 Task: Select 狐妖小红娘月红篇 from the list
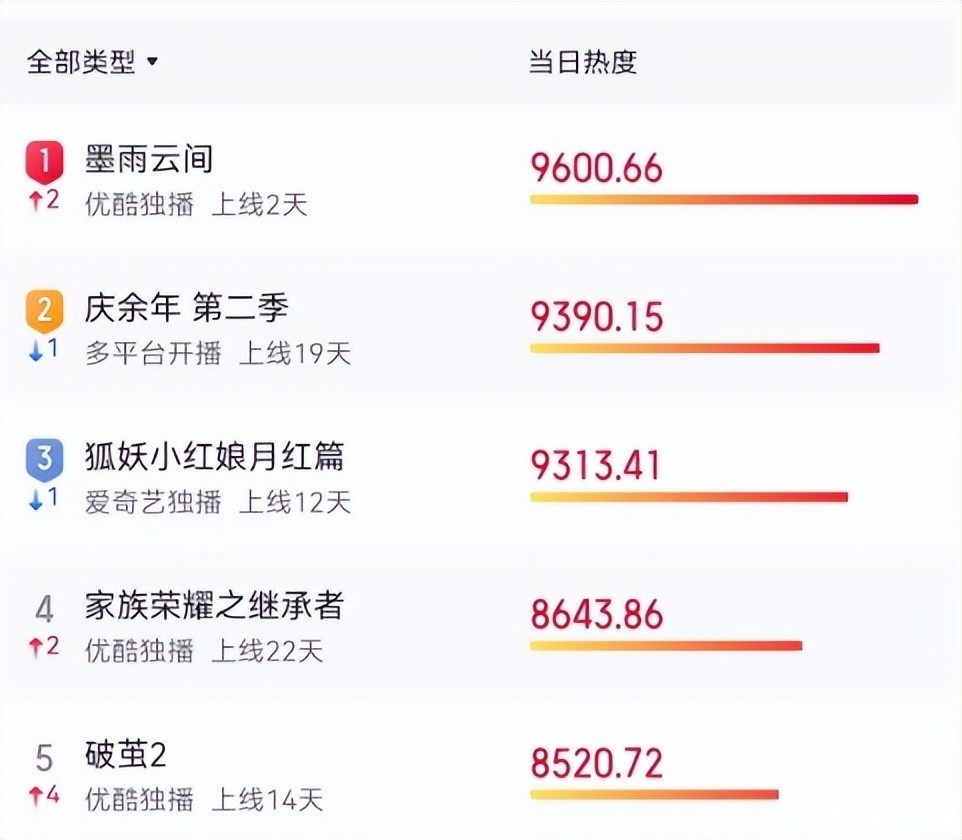[215, 457]
